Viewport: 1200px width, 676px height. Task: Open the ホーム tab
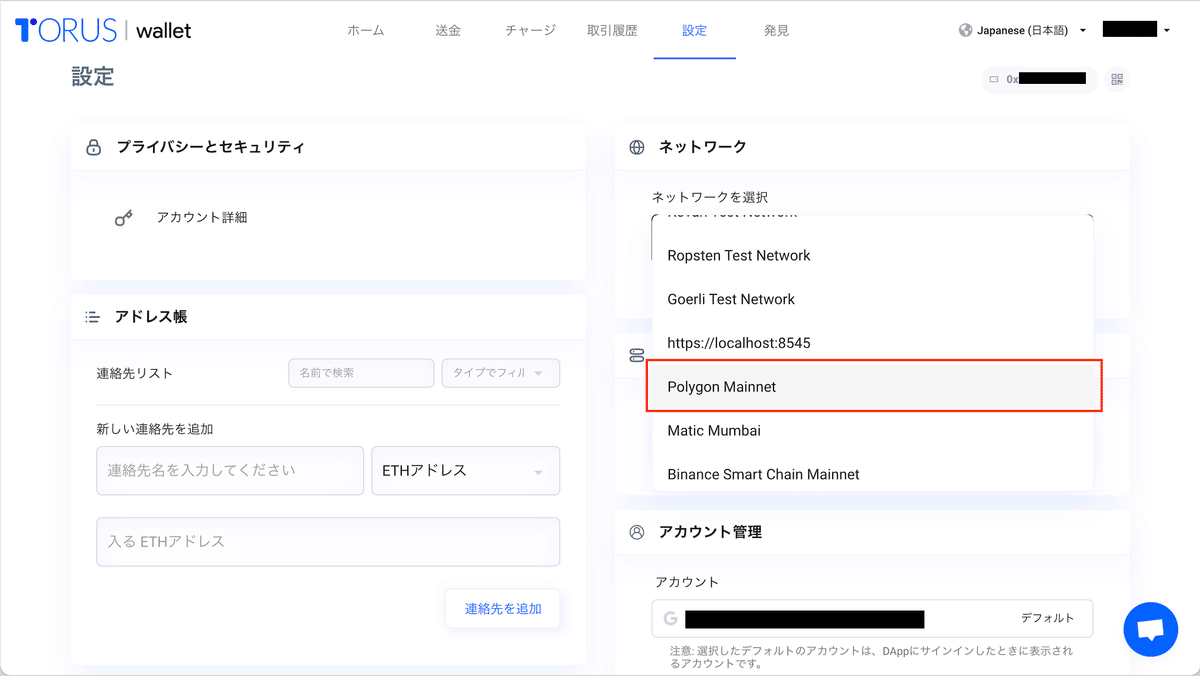(x=365, y=30)
